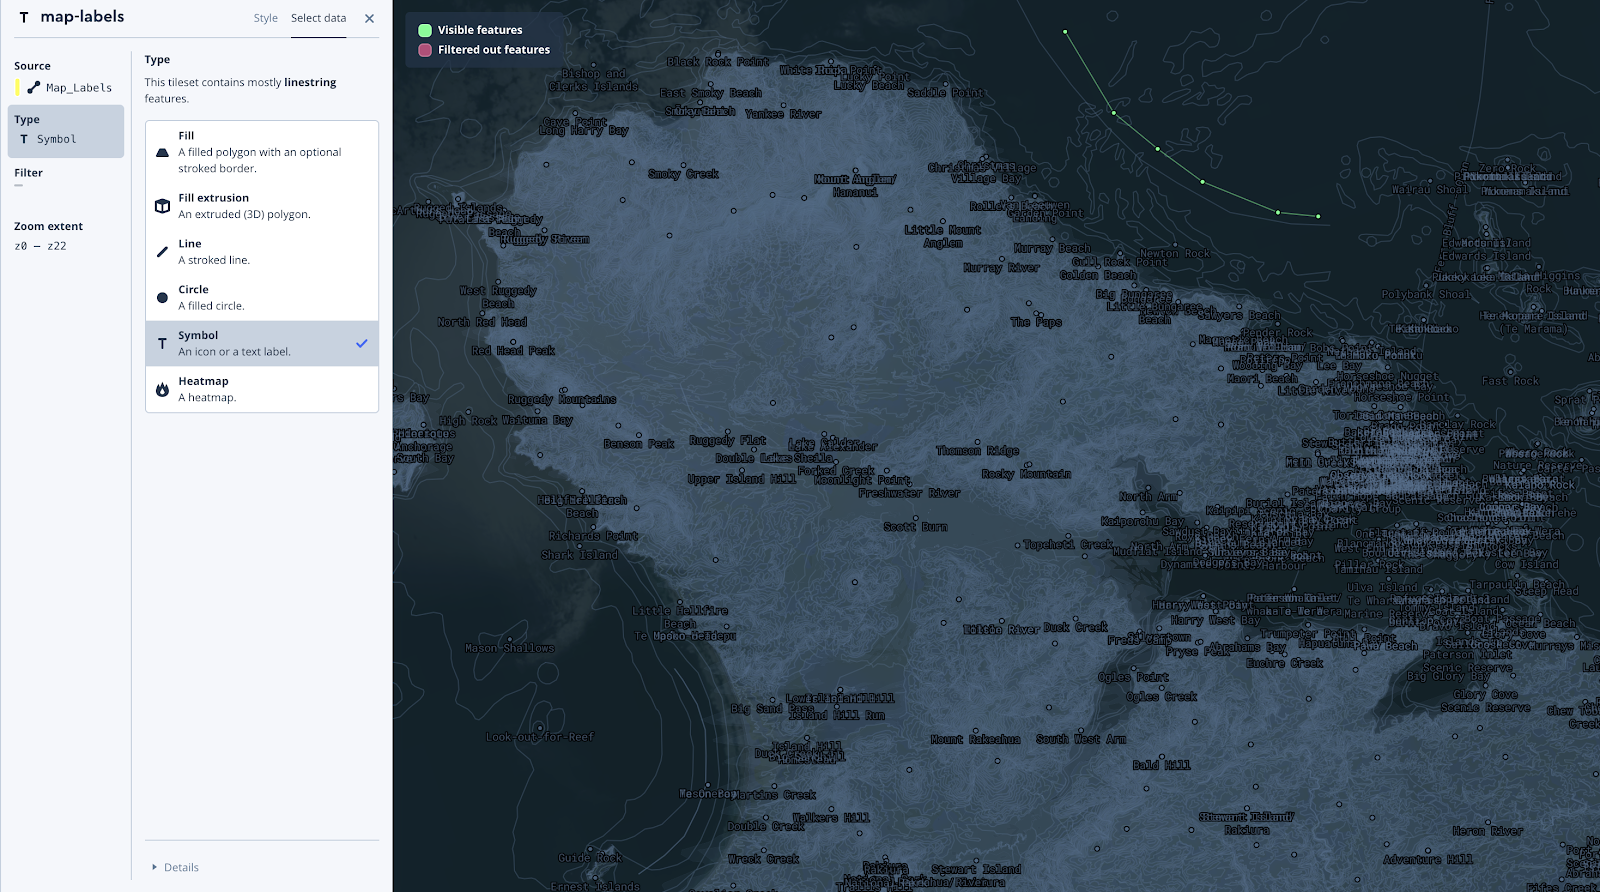Click the symbol layer T icon beside map-labels
This screenshot has width=1600, height=892.
(24, 17)
